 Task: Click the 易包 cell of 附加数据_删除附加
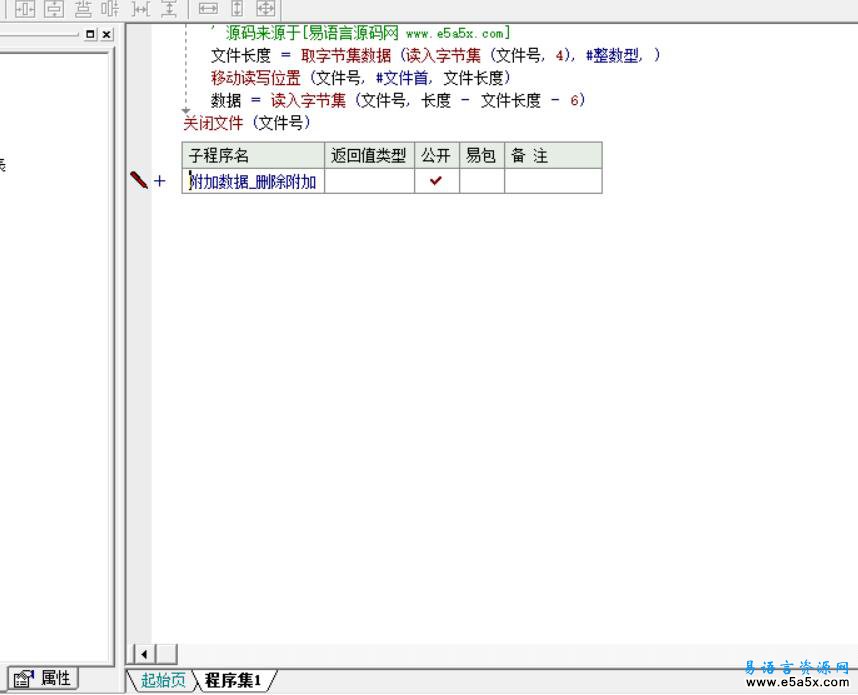point(482,181)
